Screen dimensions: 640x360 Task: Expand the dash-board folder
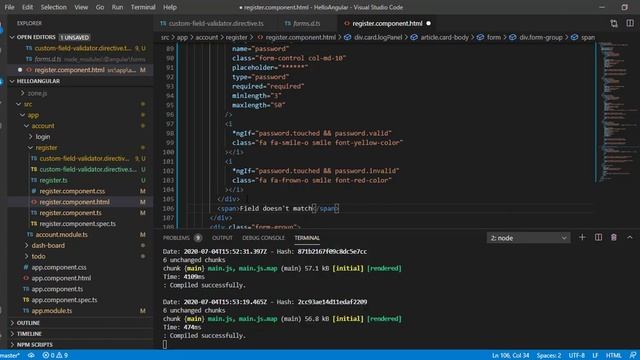[48, 245]
